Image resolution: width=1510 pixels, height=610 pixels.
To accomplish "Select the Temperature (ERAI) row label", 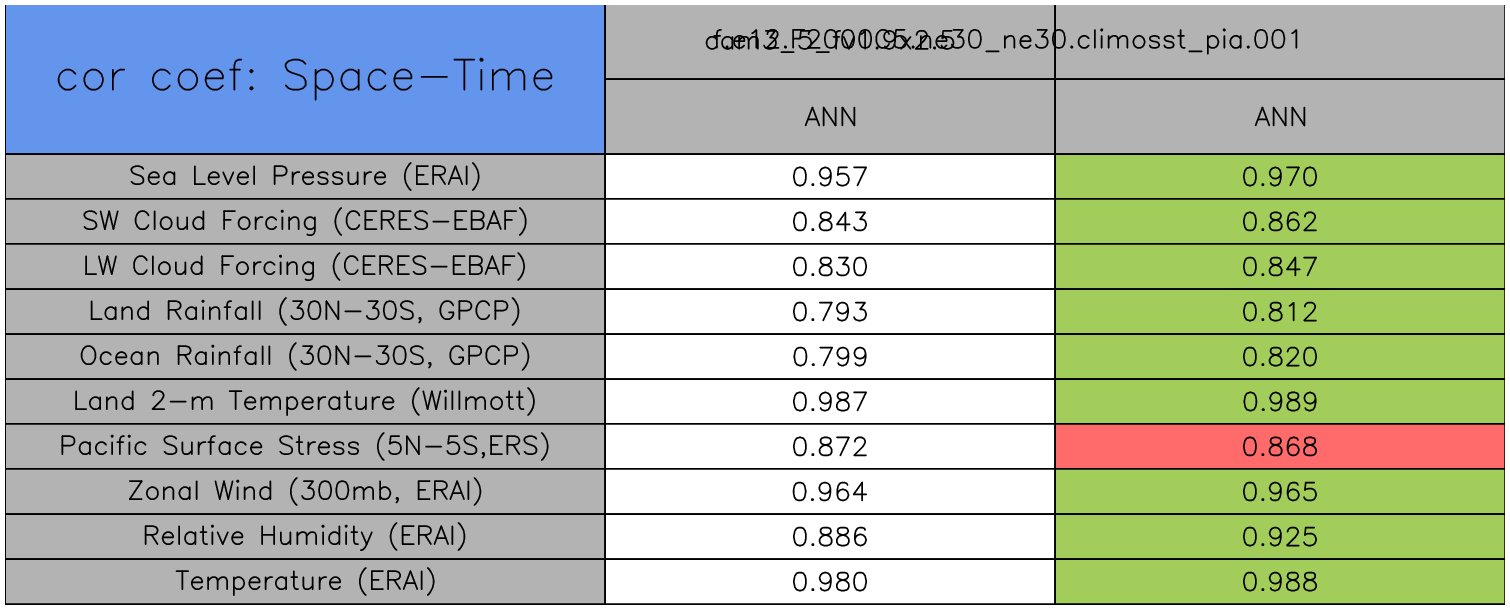I will (305, 582).
